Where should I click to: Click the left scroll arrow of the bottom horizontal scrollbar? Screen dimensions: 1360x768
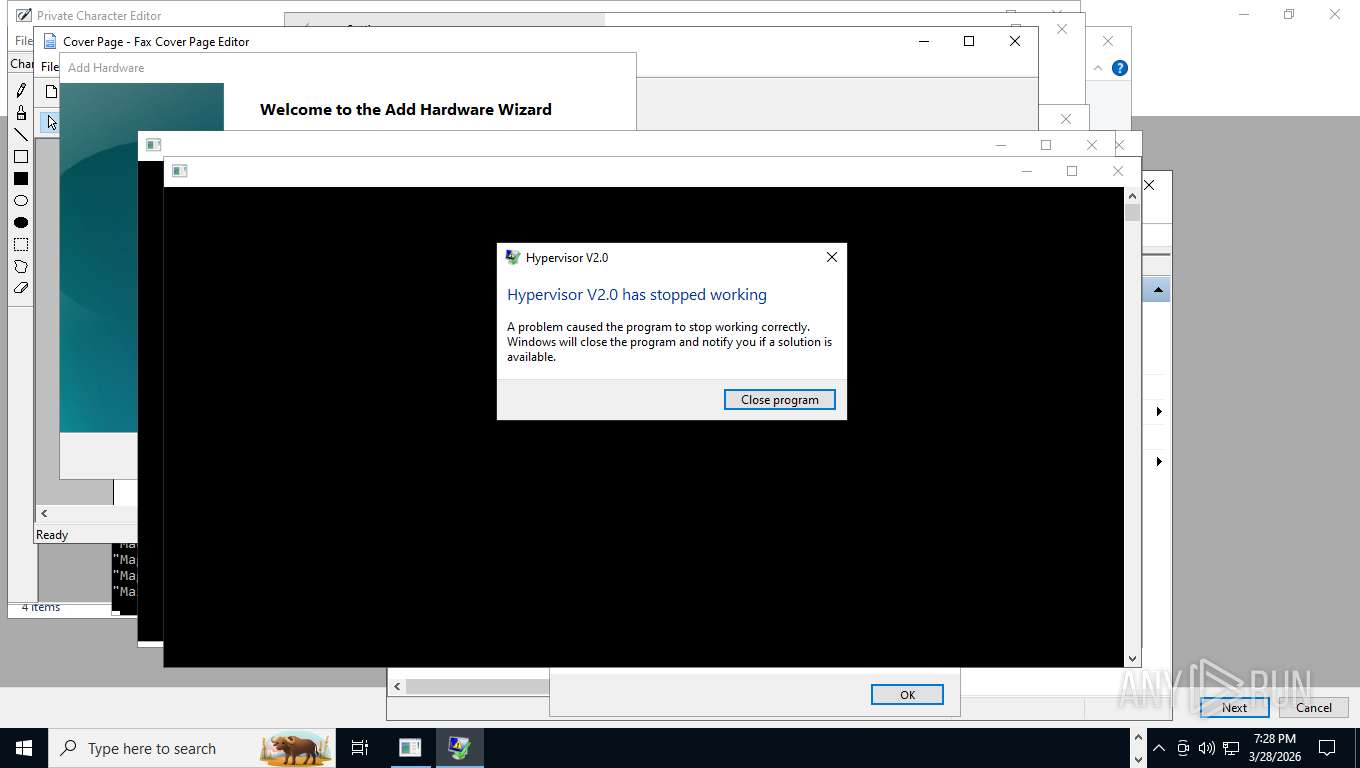397,686
